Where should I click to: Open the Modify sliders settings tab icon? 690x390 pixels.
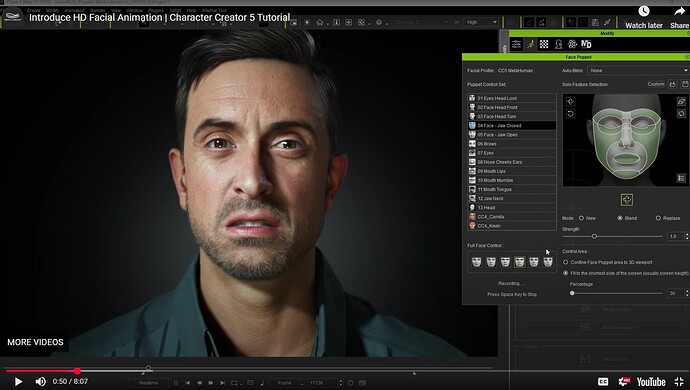tap(516, 44)
